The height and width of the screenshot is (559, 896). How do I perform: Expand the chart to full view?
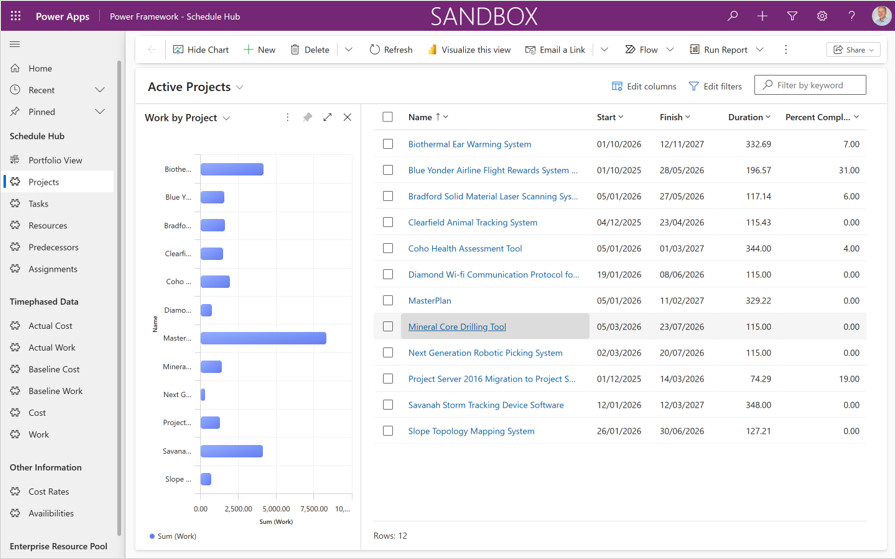[327, 118]
